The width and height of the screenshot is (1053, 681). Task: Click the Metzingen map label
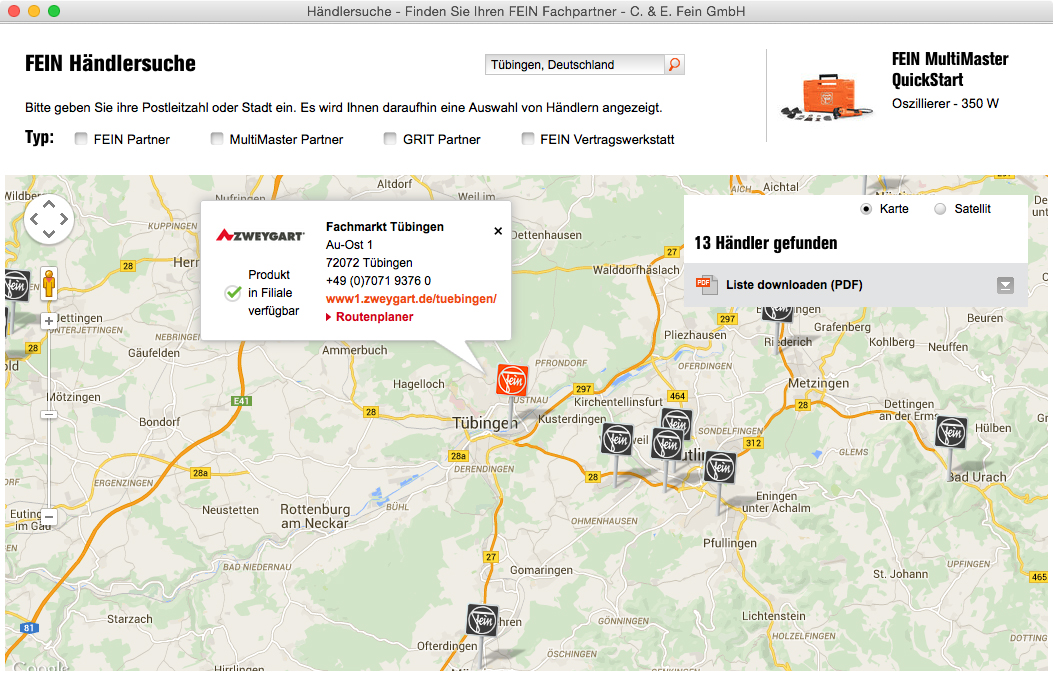click(x=818, y=383)
